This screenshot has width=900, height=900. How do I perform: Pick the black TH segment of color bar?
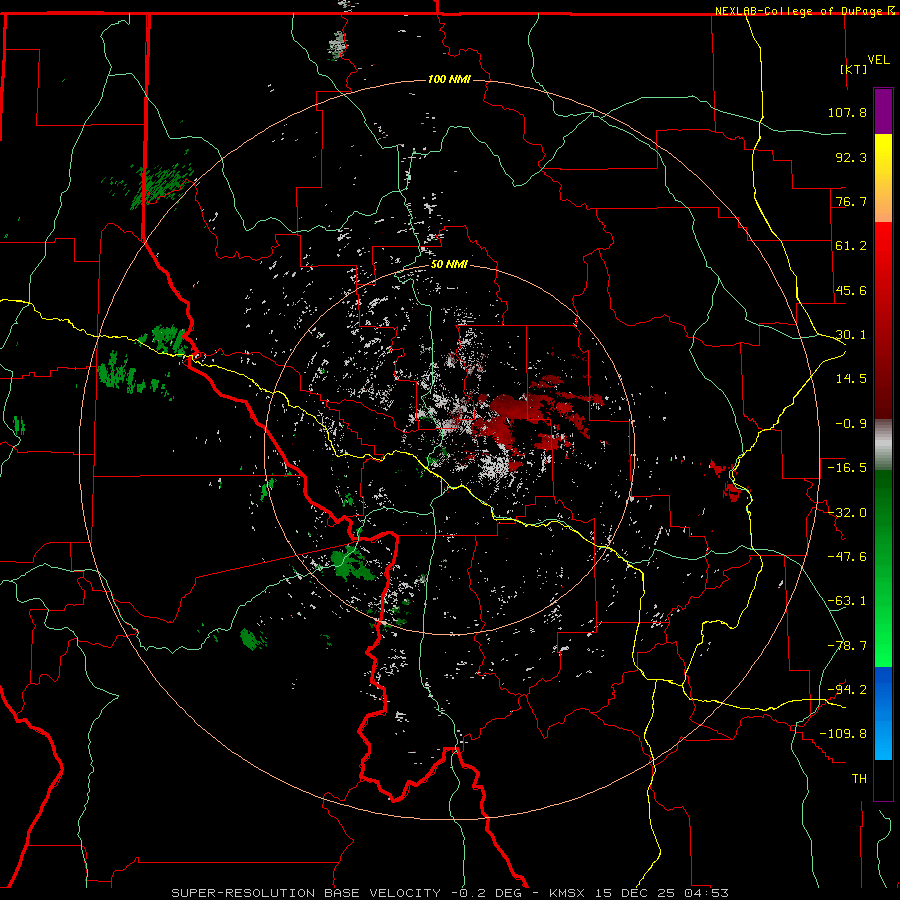[x=883, y=780]
